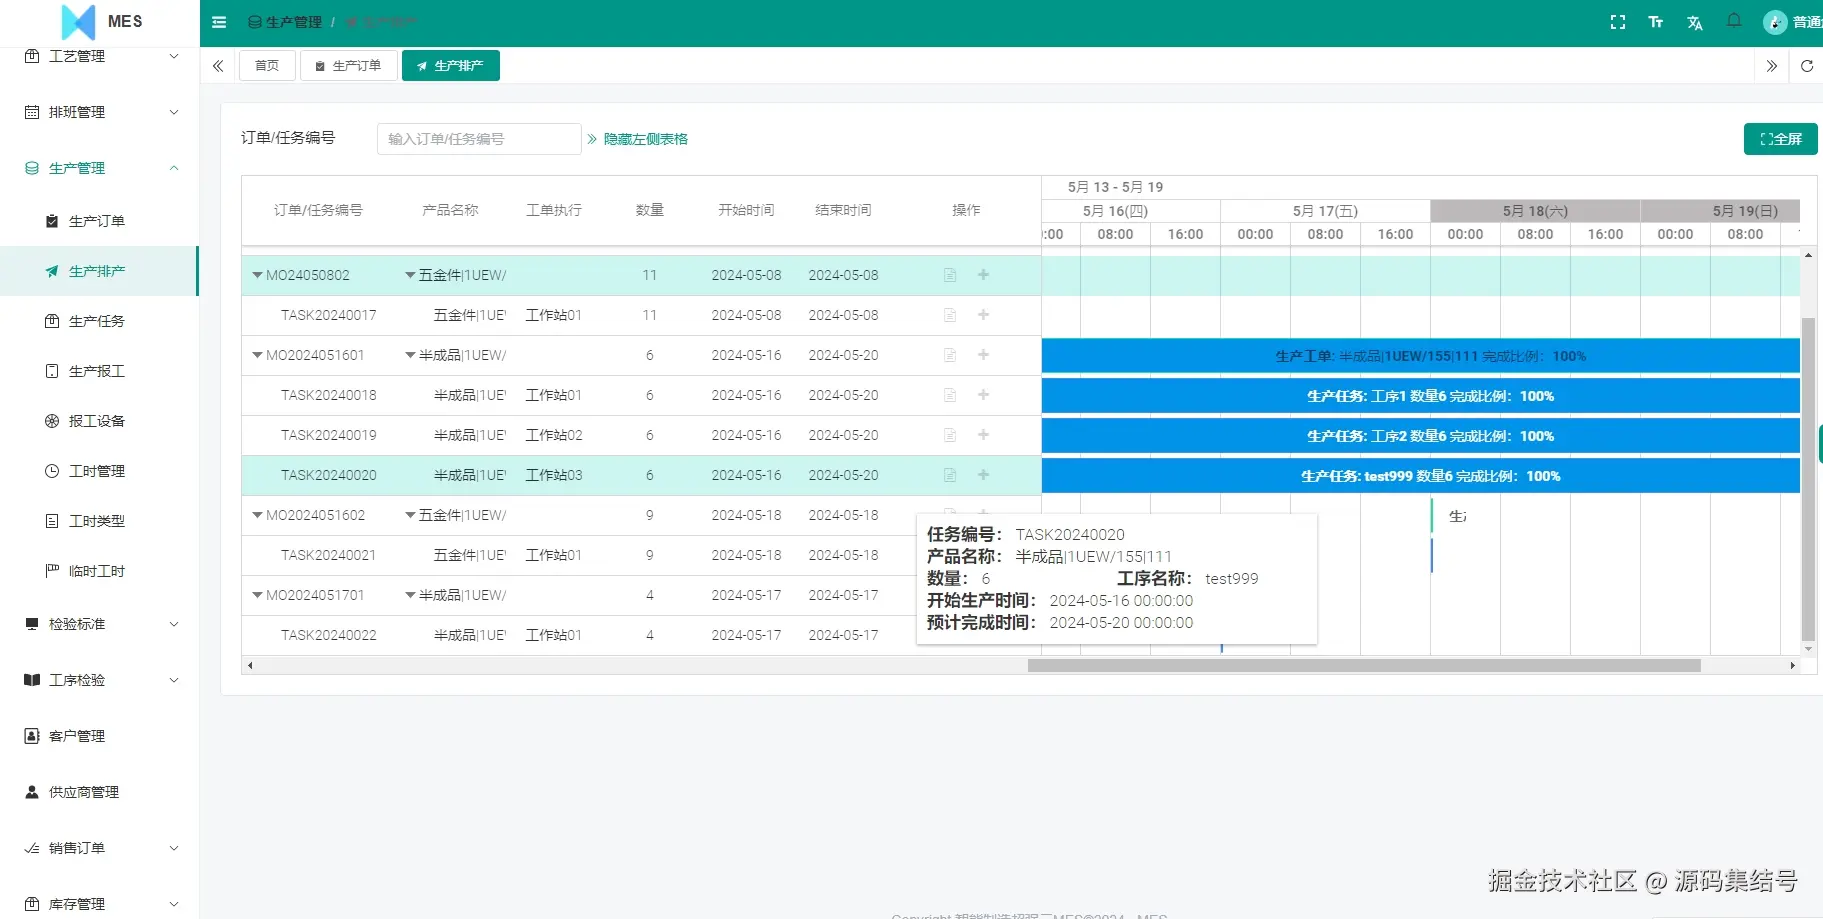Switch to the 首页 tab
This screenshot has width=1823, height=919.
pos(266,65)
